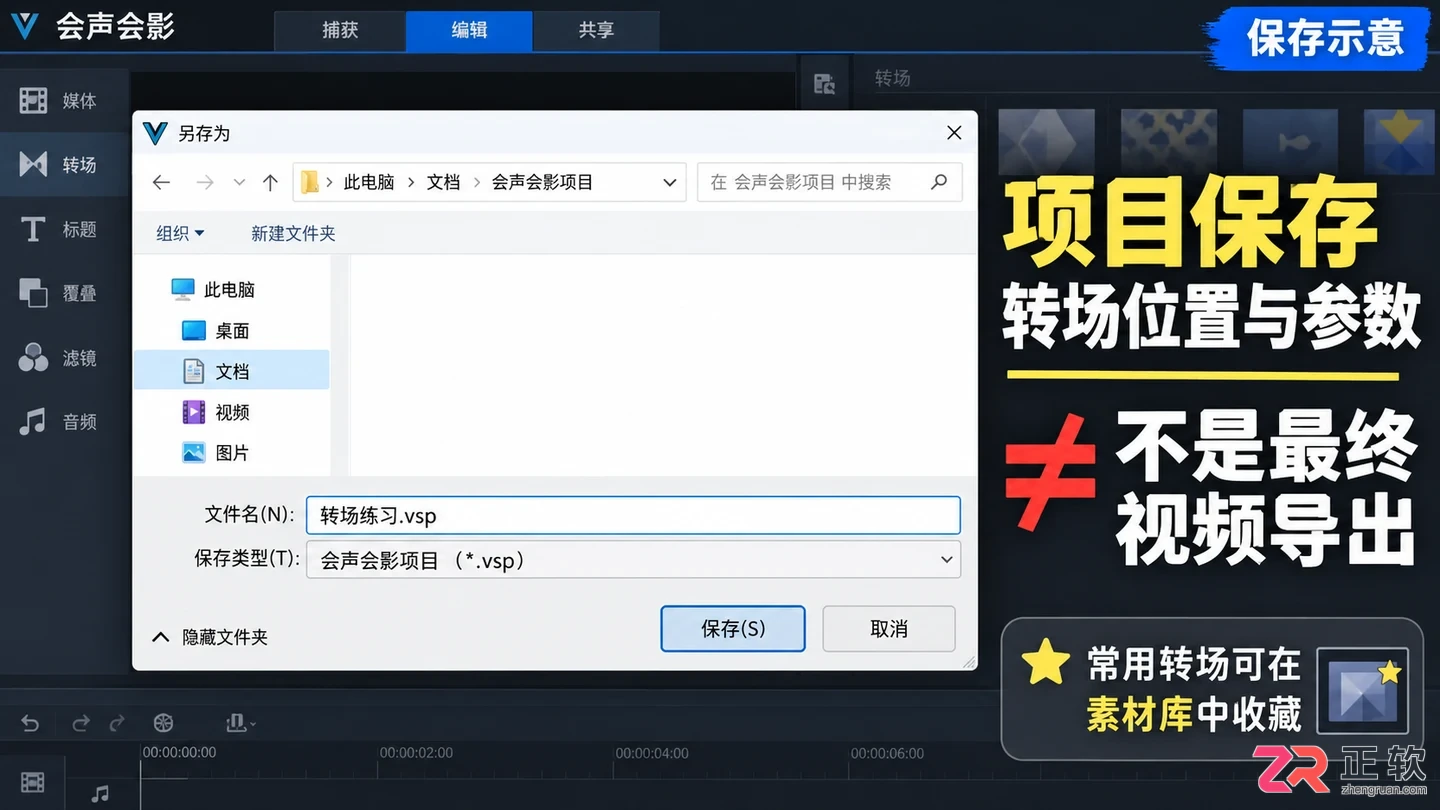Switch to the 编辑 edit tab

coord(469,30)
